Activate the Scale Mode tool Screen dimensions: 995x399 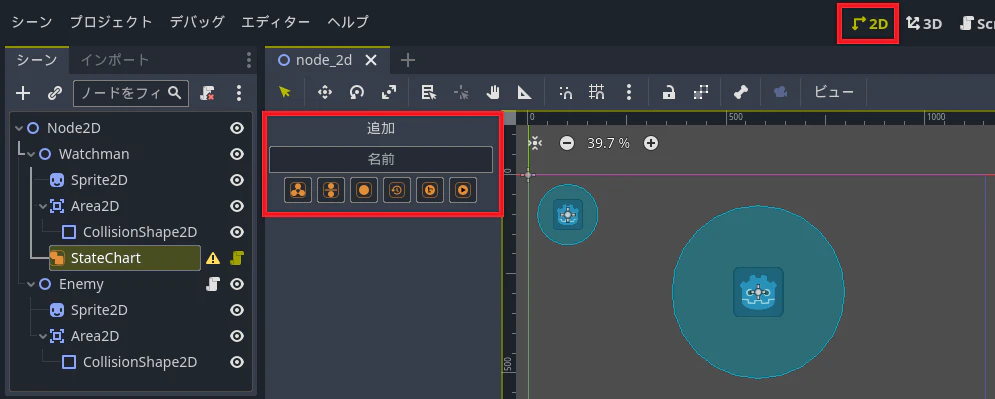388,93
